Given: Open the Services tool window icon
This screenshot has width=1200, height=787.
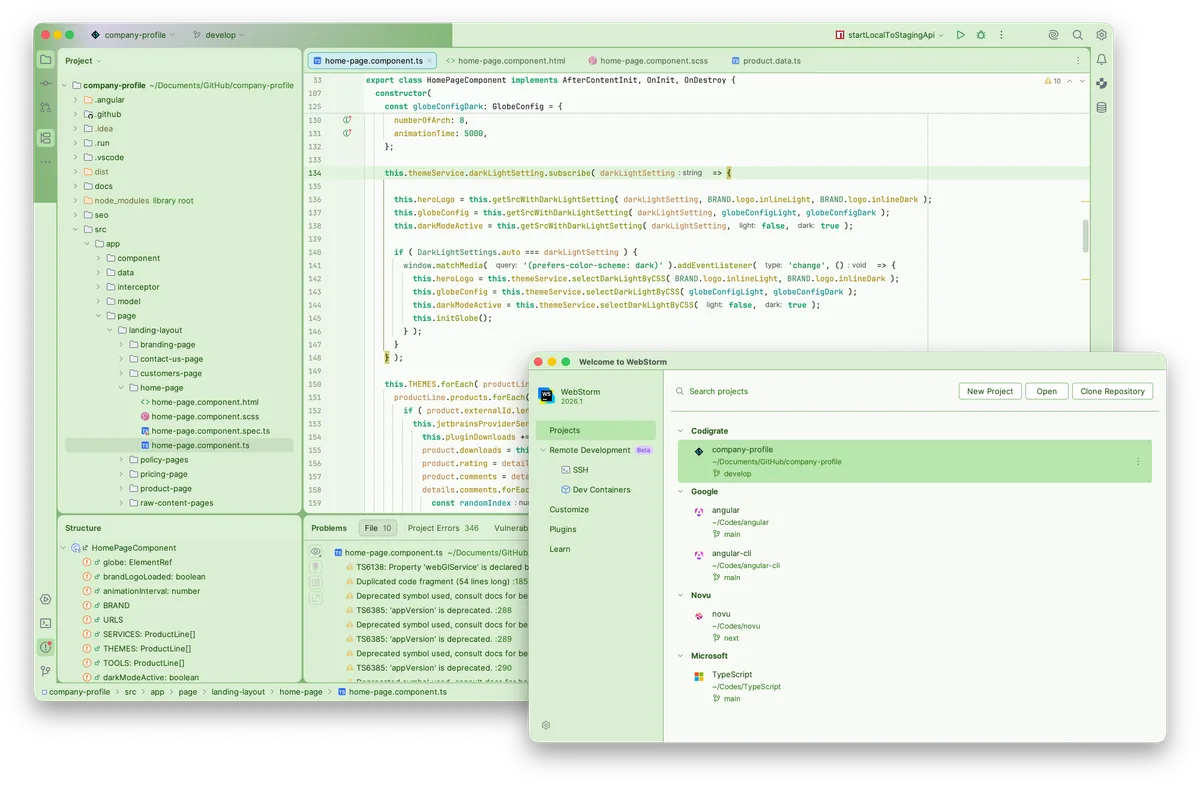Looking at the screenshot, I should pyautogui.click(x=45, y=599).
